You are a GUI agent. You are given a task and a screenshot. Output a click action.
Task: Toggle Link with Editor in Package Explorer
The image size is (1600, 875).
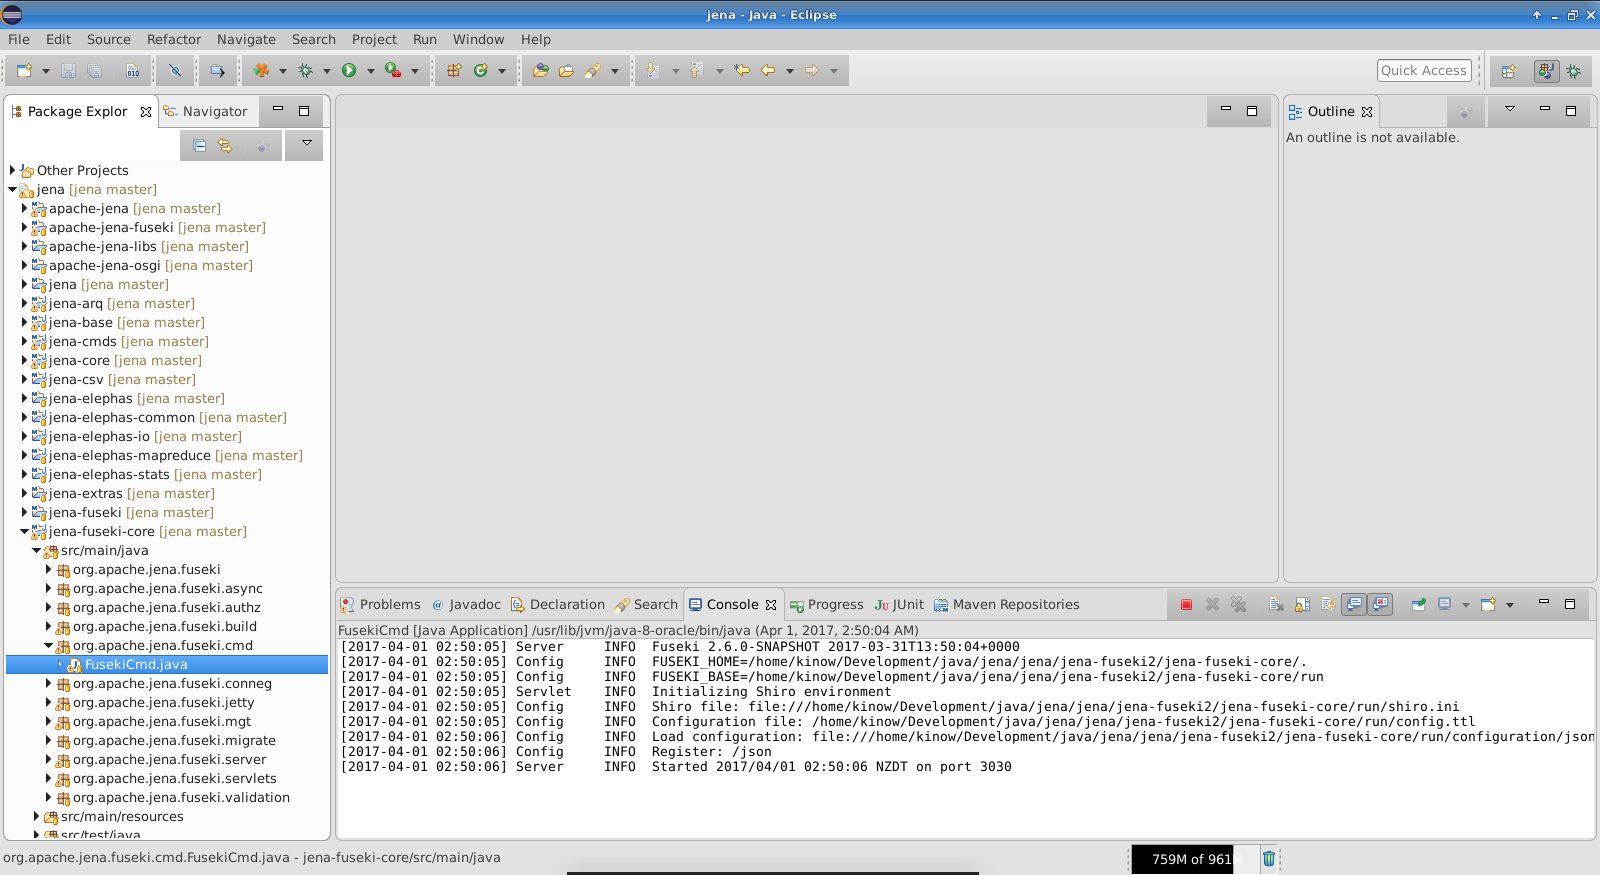225,146
